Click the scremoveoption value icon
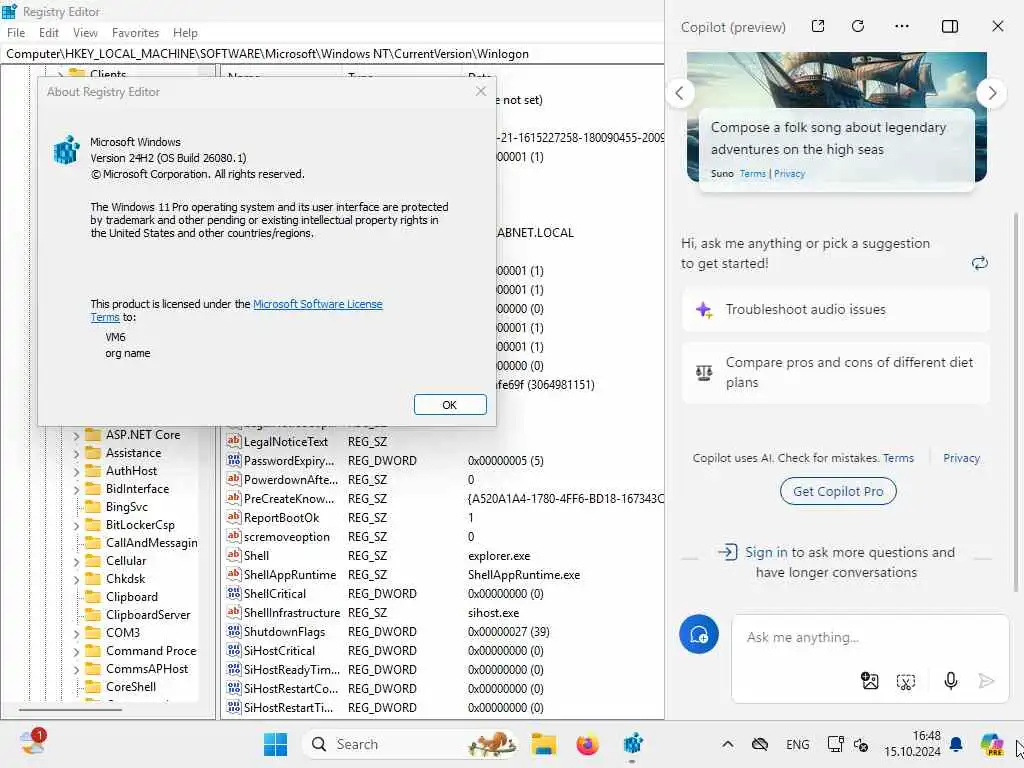 point(233,536)
